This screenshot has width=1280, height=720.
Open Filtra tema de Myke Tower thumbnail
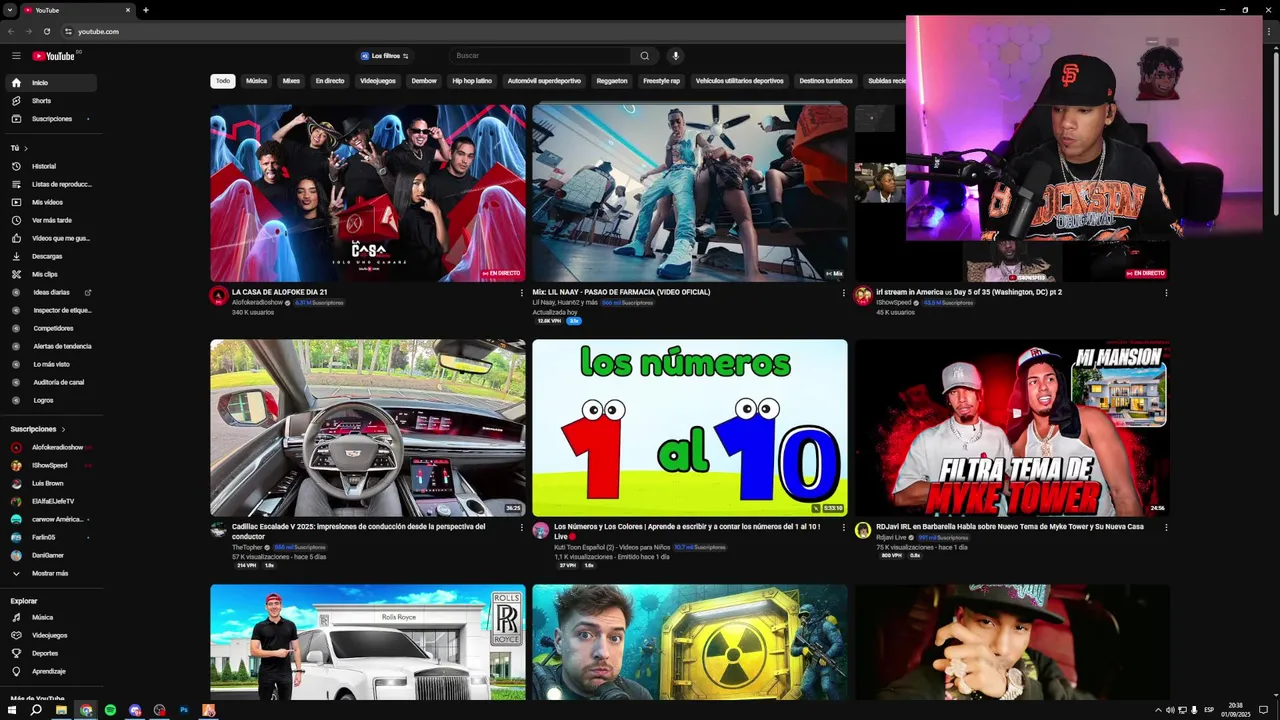(x=1012, y=428)
